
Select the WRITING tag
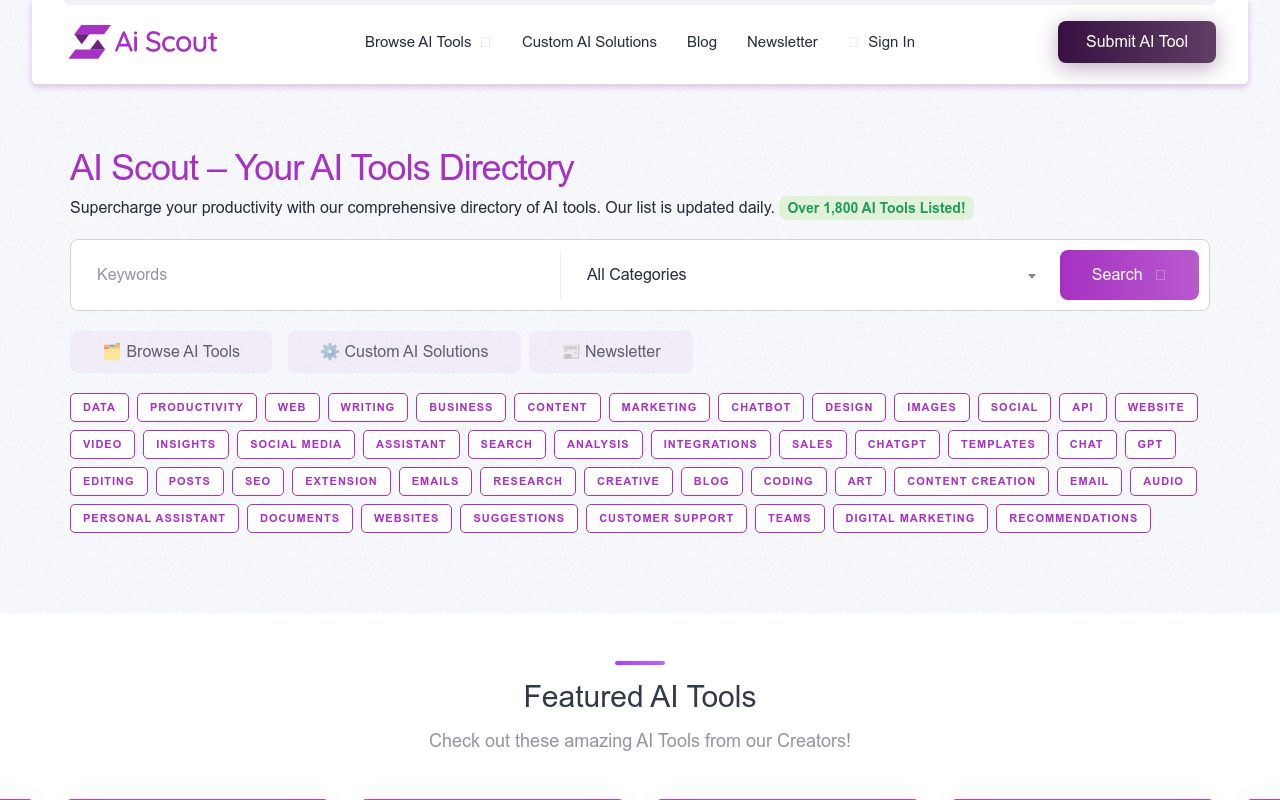tap(368, 407)
